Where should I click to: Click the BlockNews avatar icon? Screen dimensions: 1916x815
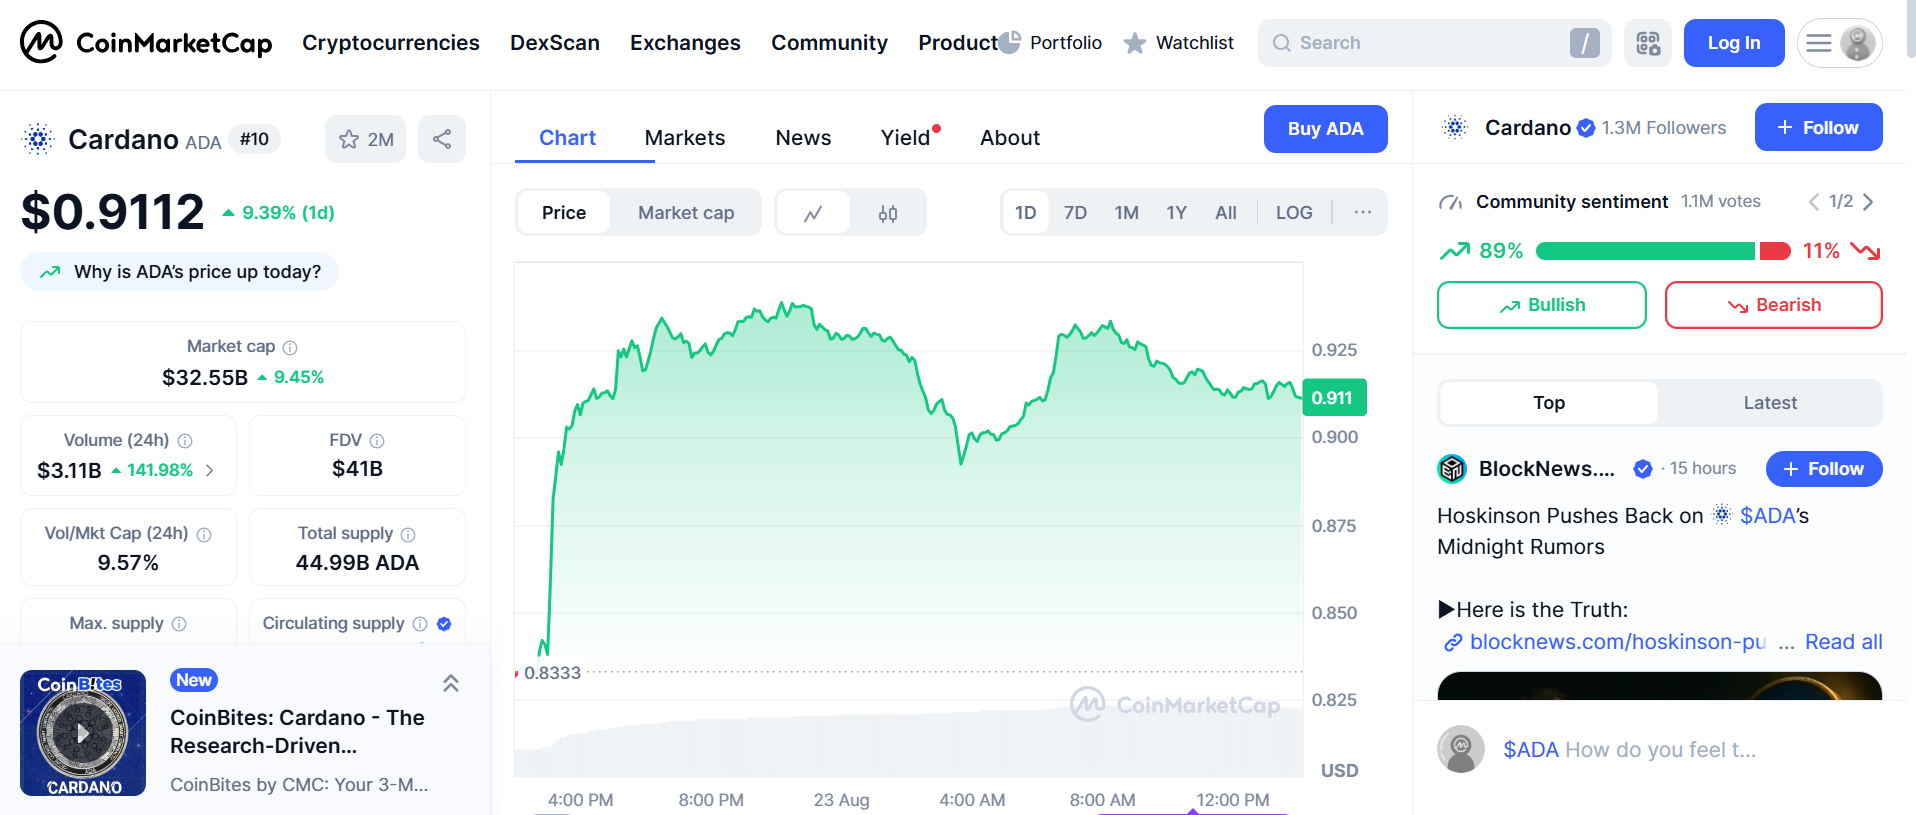pyautogui.click(x=1452, y=468)
